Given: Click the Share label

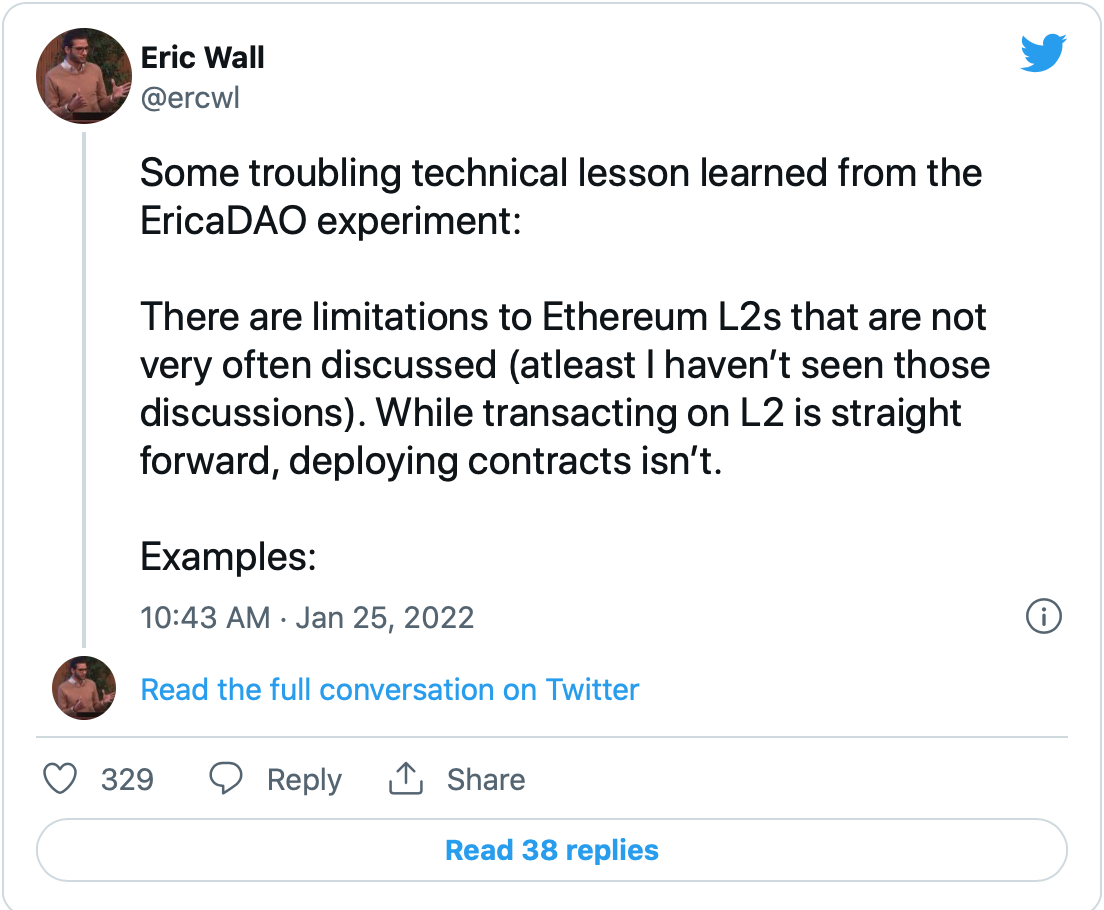Looking at the screenshot, I should (x=486, y=780).
